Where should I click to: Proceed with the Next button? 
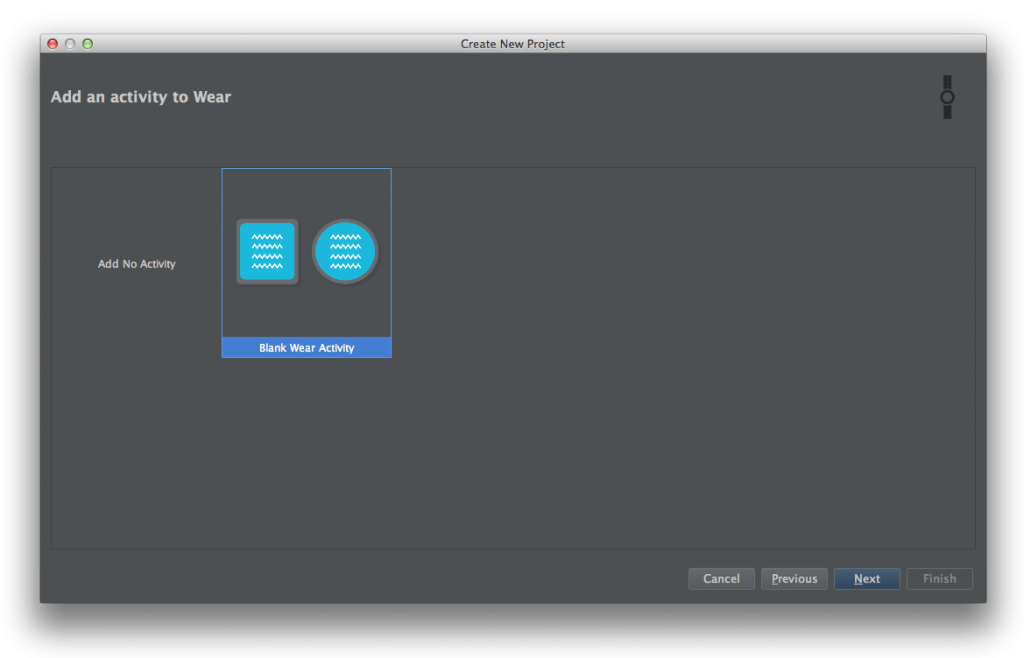[x=866, y=579]
